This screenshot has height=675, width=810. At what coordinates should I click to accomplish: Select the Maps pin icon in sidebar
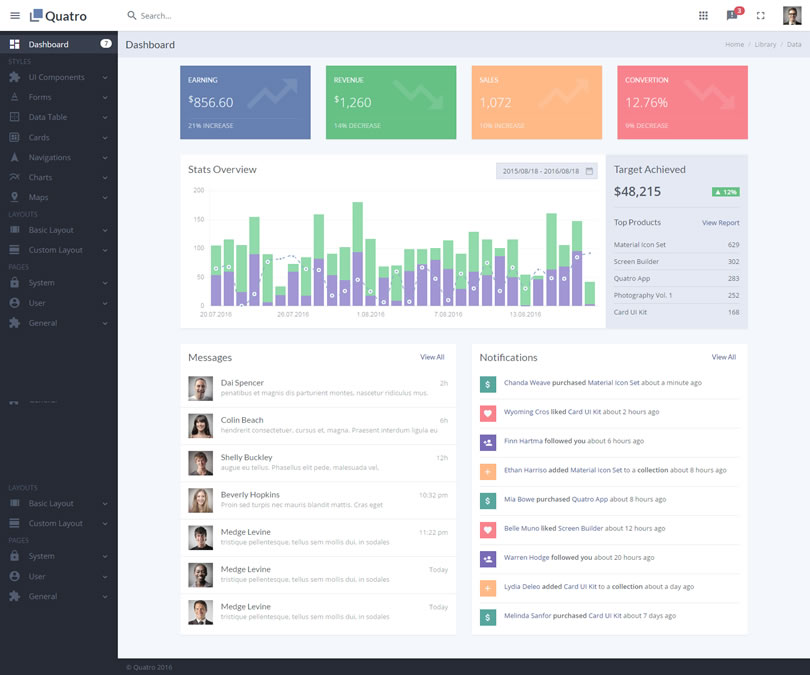(x=14, y=198)
